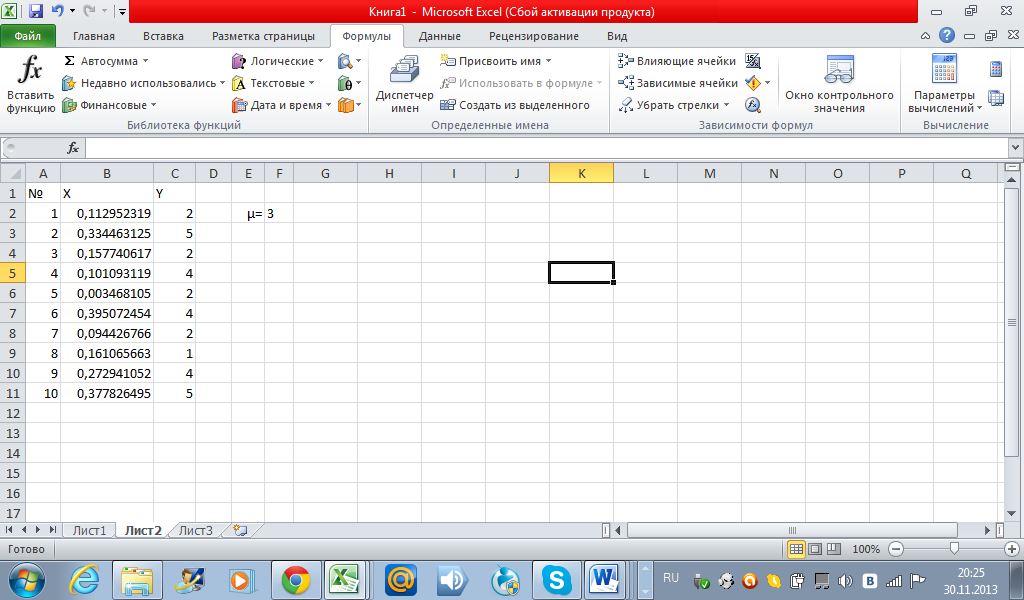This screenshot has width=1024, height=600.
Task: Click Trace Precedents (Влияющие ячейки)
Action: point(677,61)
